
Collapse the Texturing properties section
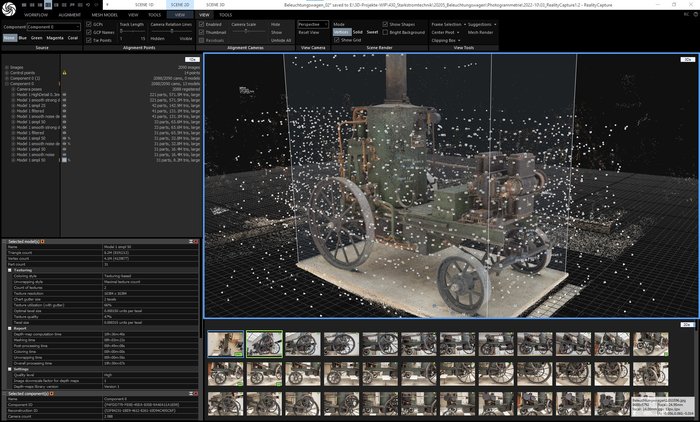8,269
